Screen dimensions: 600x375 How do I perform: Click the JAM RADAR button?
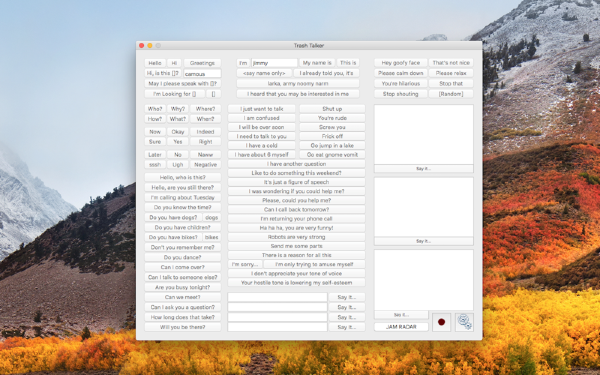(x=401, y=327)
